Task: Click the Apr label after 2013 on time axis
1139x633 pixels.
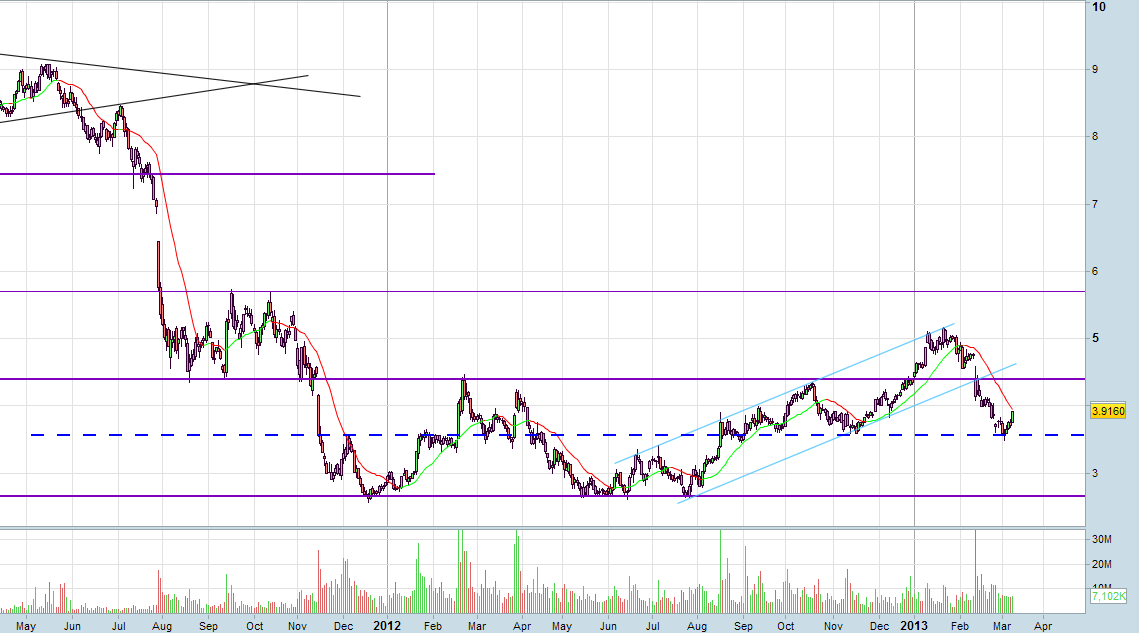Action: (x=1042, y=626)
